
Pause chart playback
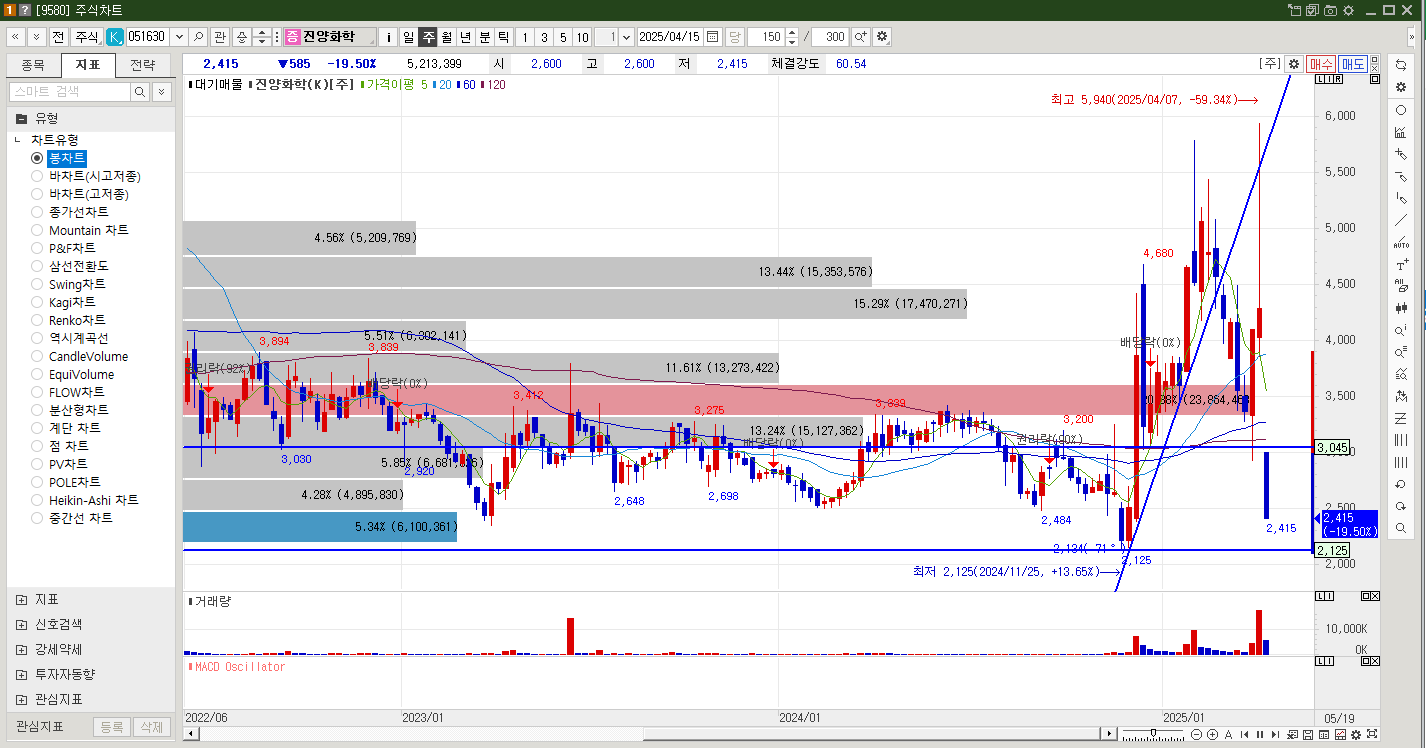coord(1260,735)
